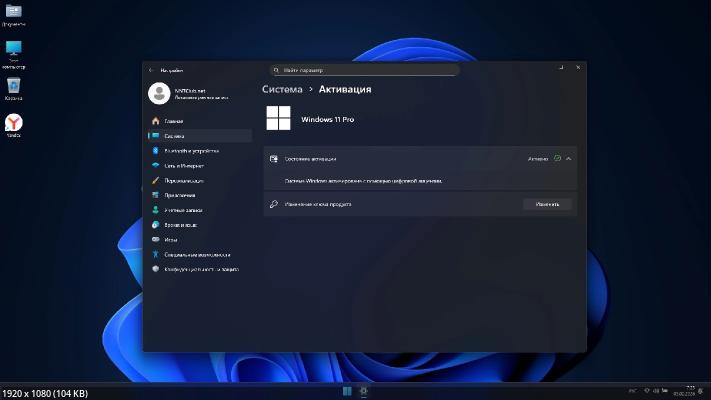Click the Корзина desktop icon
The image size is (711, 400).
point(14,87)
